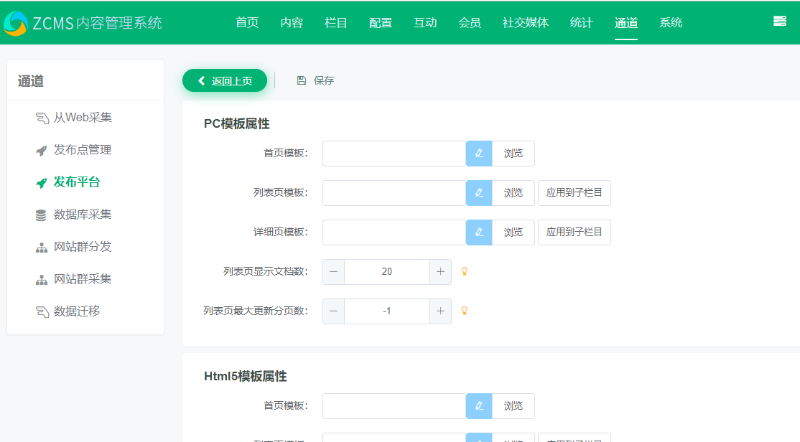Switch to the 统计 top menu

(x=581, y=22)
